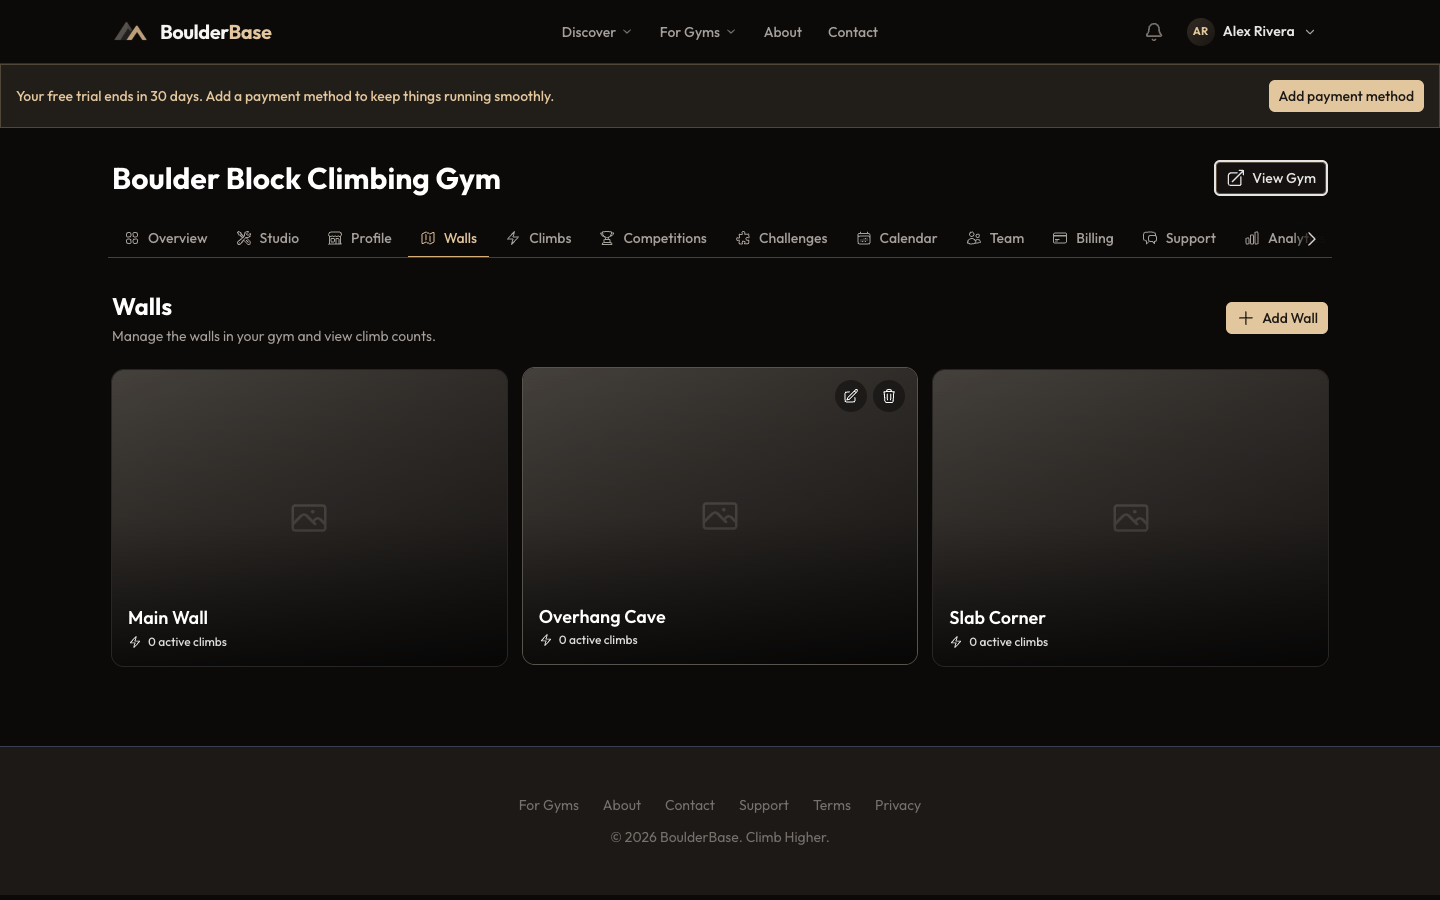The image size is (1440, 900).
Task: Click the Add payment method button
Action: point(1346,96)
